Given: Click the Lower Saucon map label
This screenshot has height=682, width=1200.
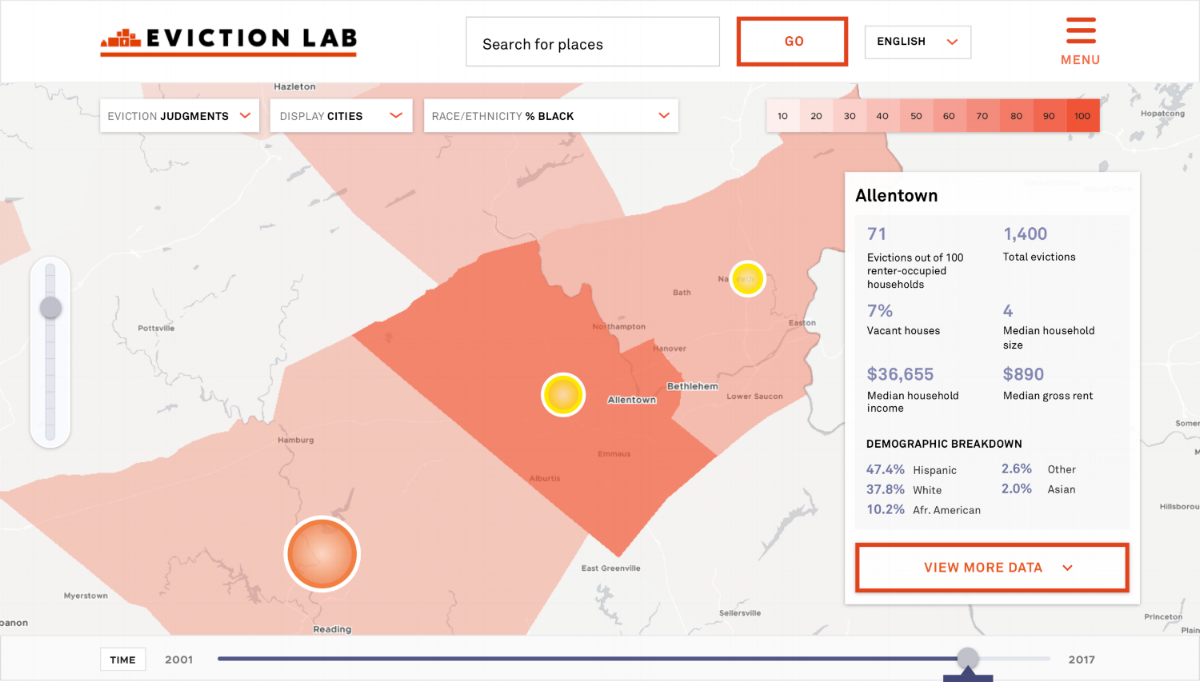Looking at the screenshot, I should click(755, 397).
